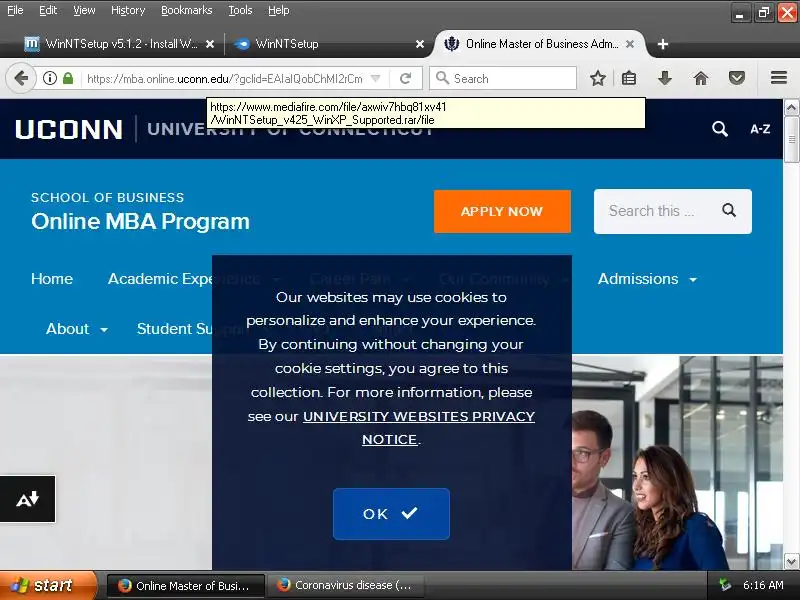Click UConn header search magnifier icon
800x600 pixels.
(720, 129)
